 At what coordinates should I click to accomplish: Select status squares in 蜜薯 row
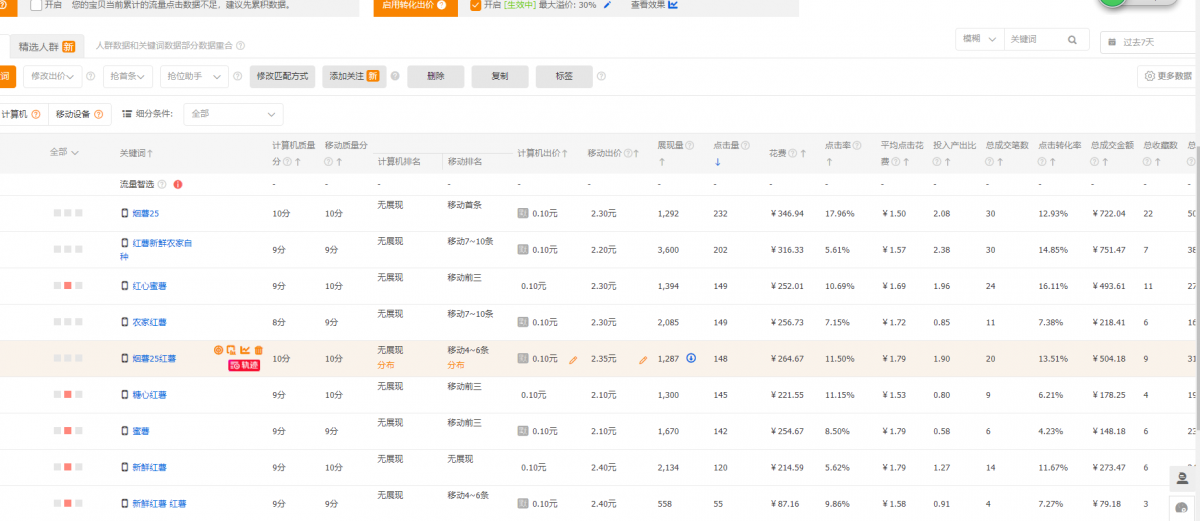[68, 431]
